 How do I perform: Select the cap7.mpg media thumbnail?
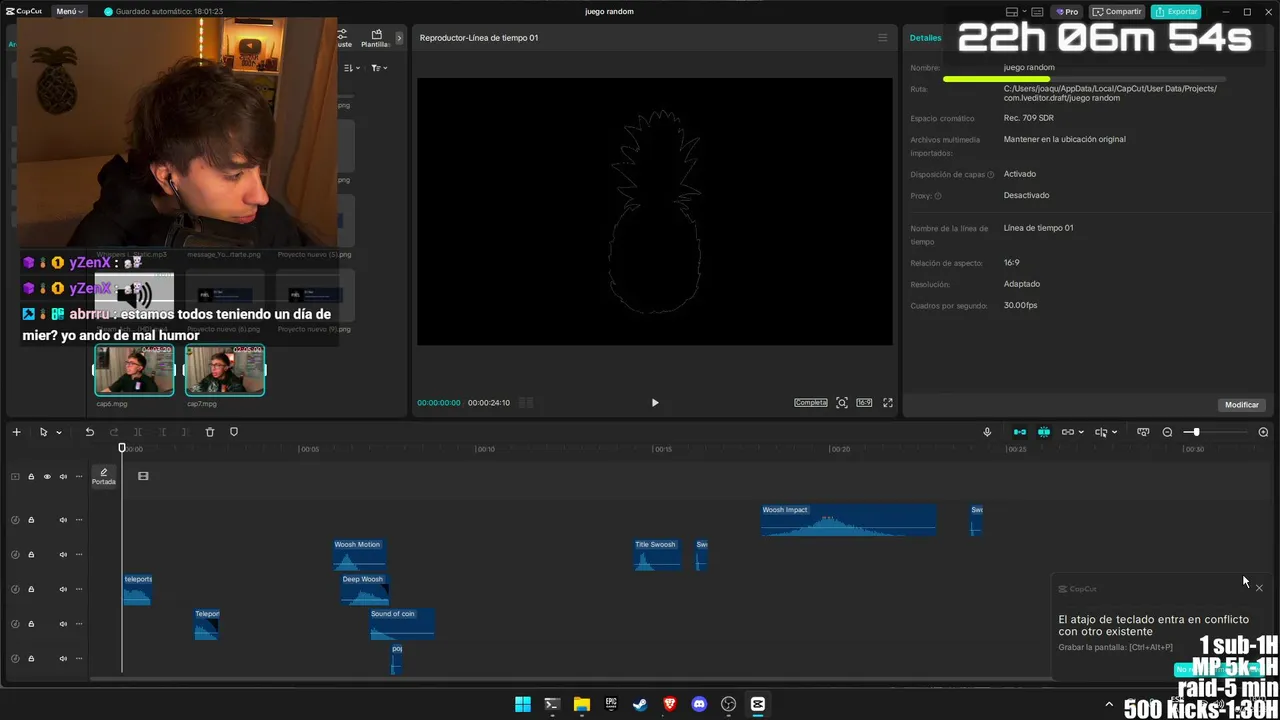pyautogui.click(x=224, y=370)
